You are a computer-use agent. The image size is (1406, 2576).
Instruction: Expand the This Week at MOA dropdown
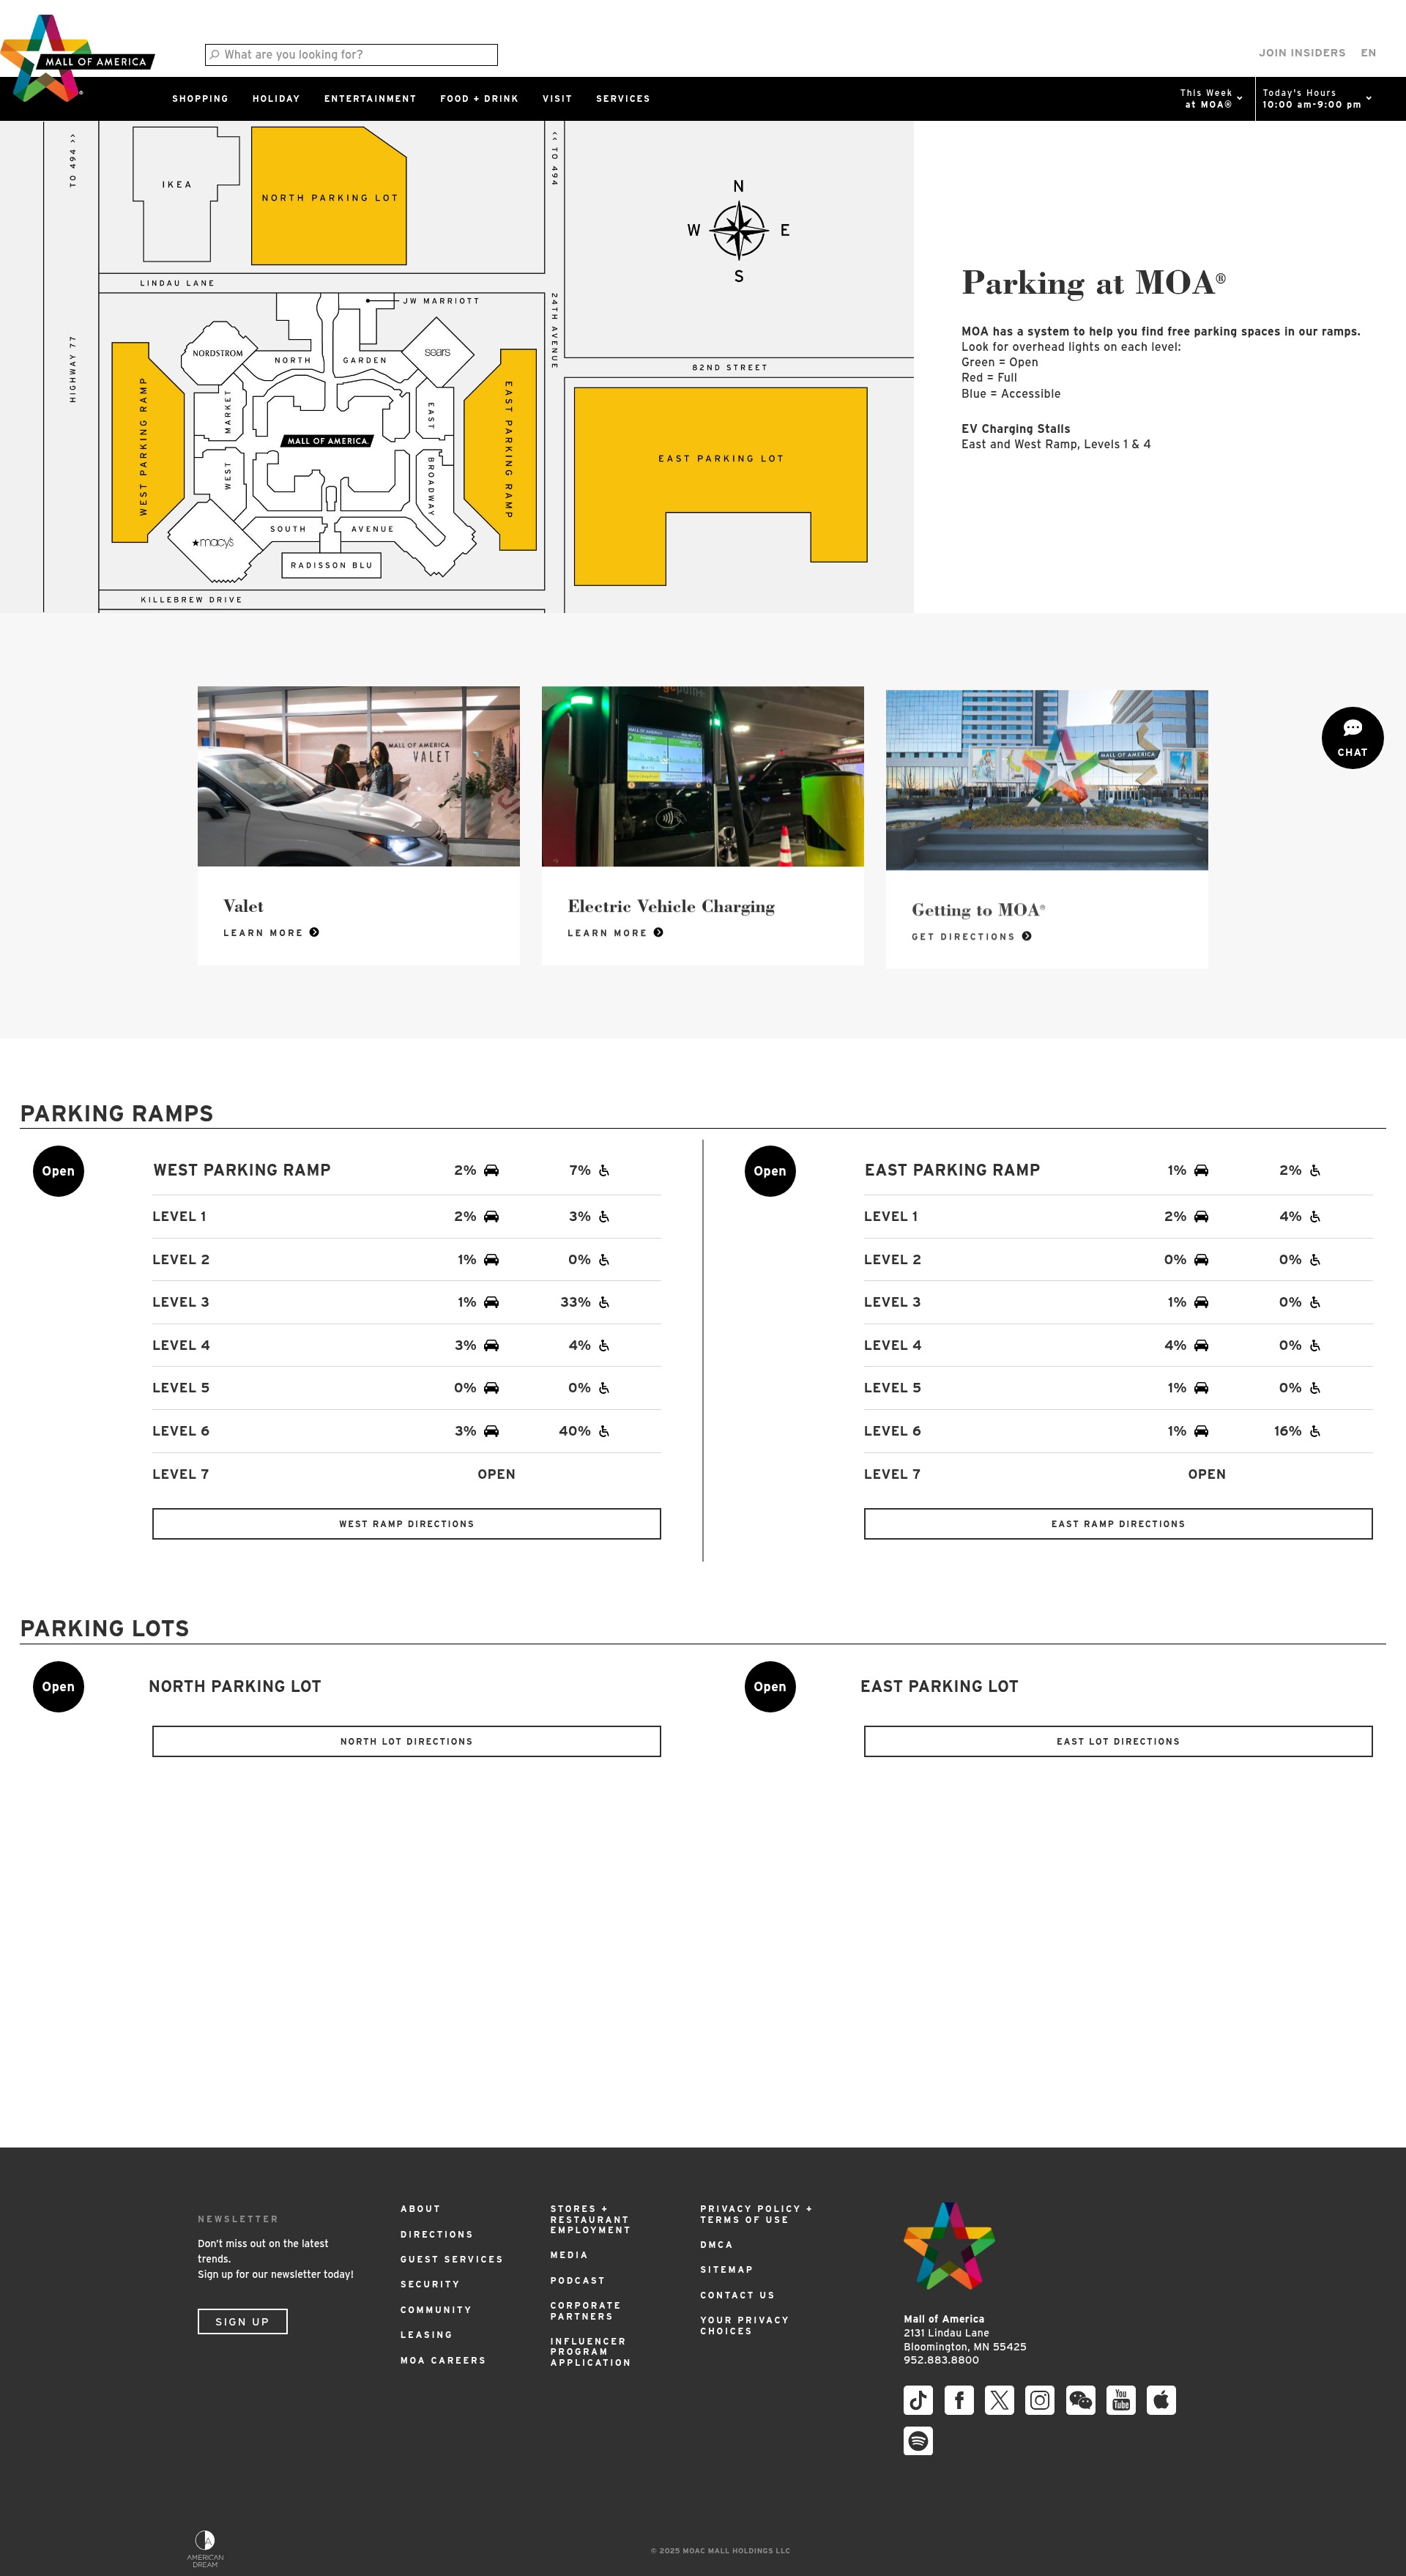click(1211, 98)
